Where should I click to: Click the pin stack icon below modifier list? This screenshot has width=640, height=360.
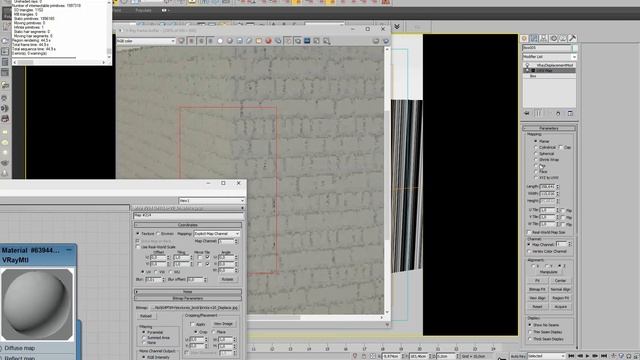(x=527, y=113)
